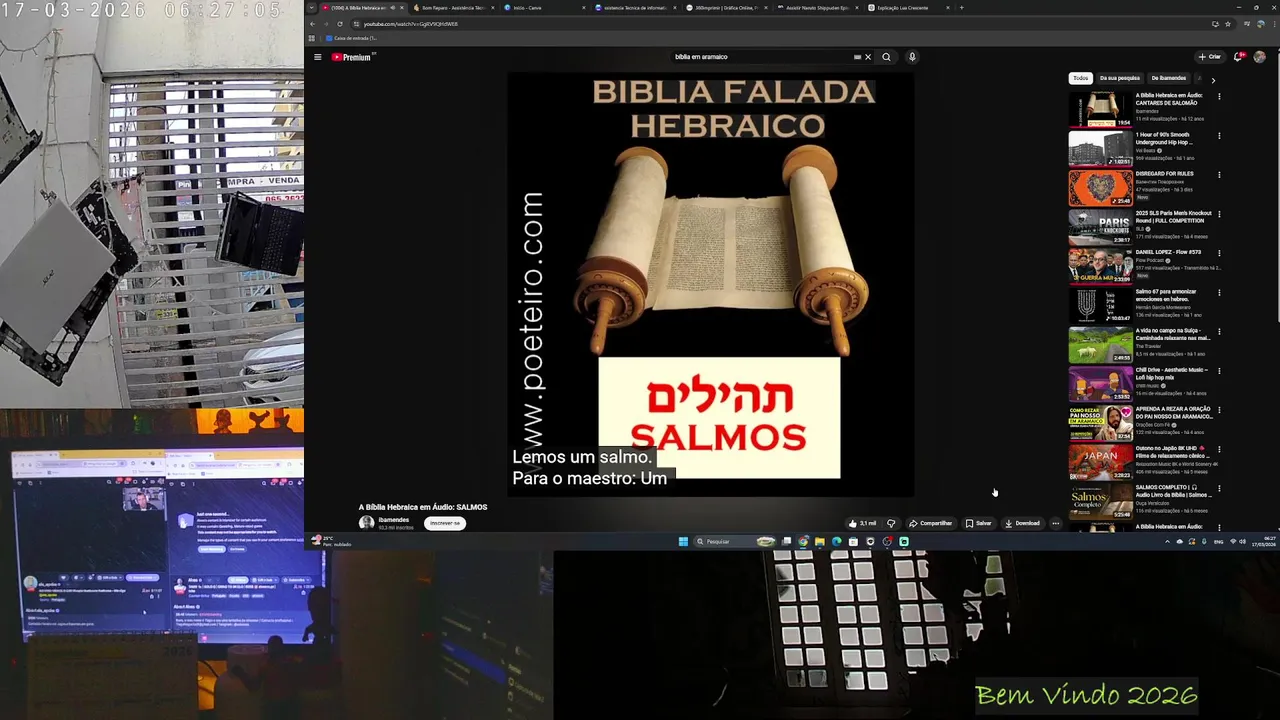The width and height of the screenshot is (1280, 720).
Task: Open options for vida no campo Suíça video
Action: coord(1219,332)
